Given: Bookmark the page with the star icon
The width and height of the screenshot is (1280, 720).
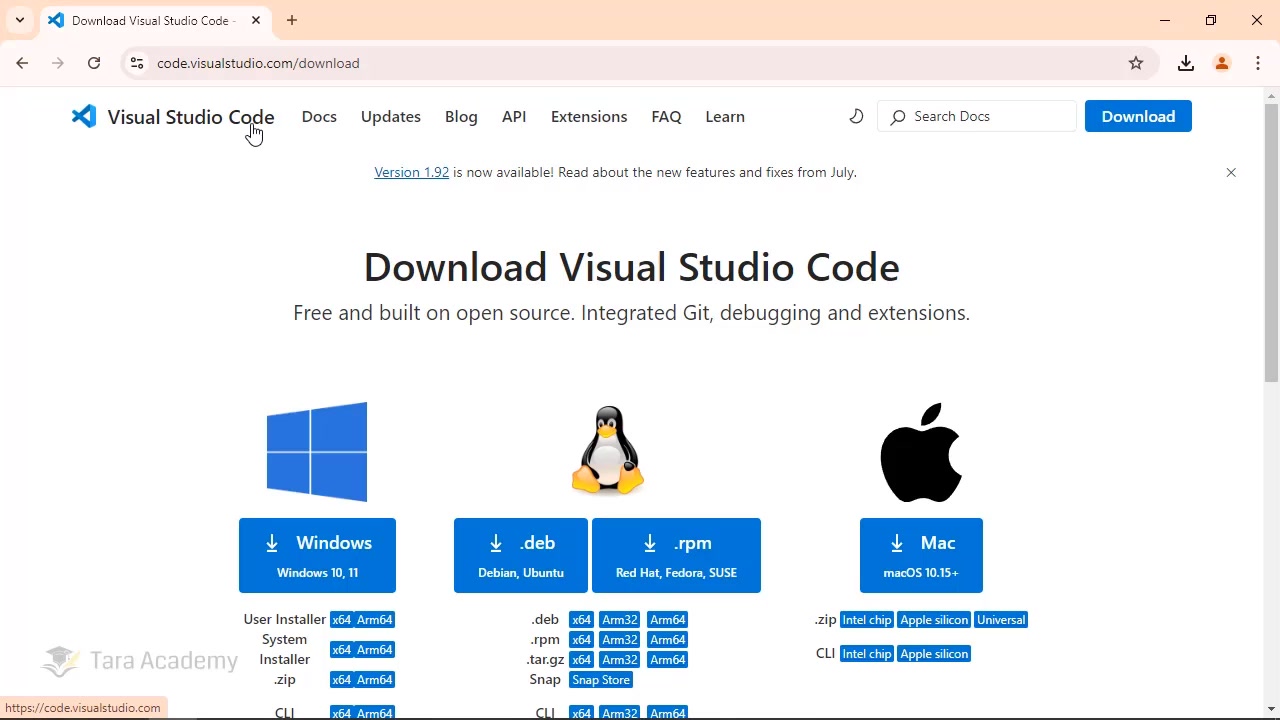Looking at the screenshot, I should (x=1136, y=62).
